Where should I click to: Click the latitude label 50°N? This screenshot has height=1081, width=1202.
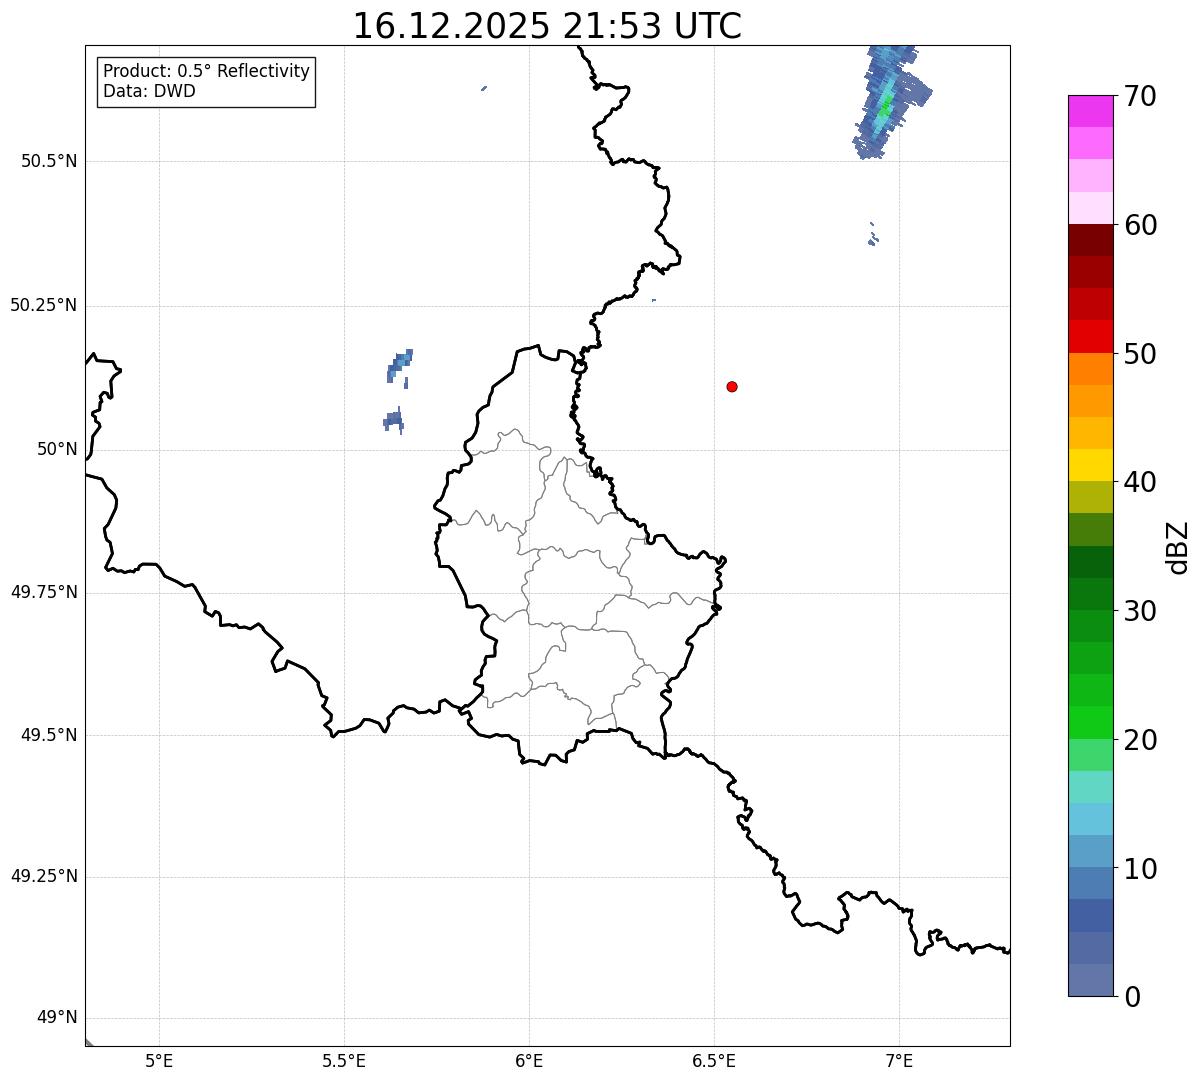click(x=57, y=449)
